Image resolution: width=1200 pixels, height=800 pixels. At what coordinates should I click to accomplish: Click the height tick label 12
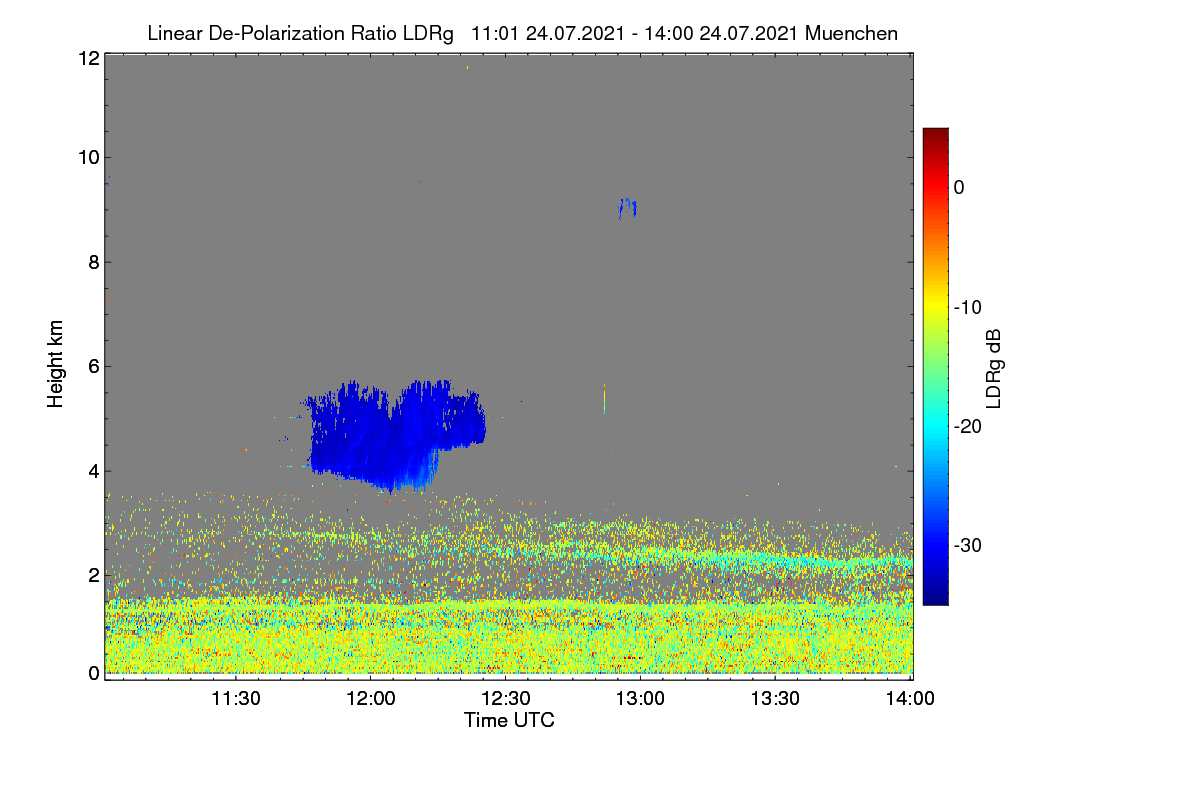(x=88, y=58)
